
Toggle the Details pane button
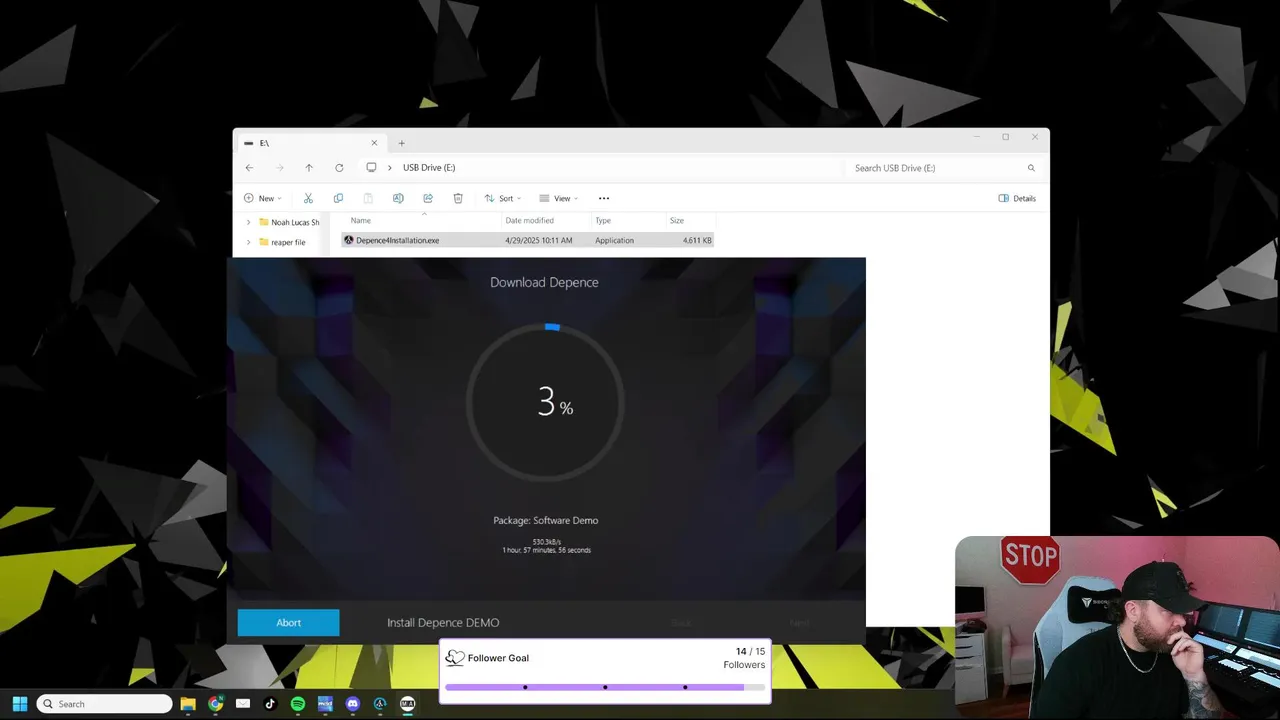(x=1017, y=198)
